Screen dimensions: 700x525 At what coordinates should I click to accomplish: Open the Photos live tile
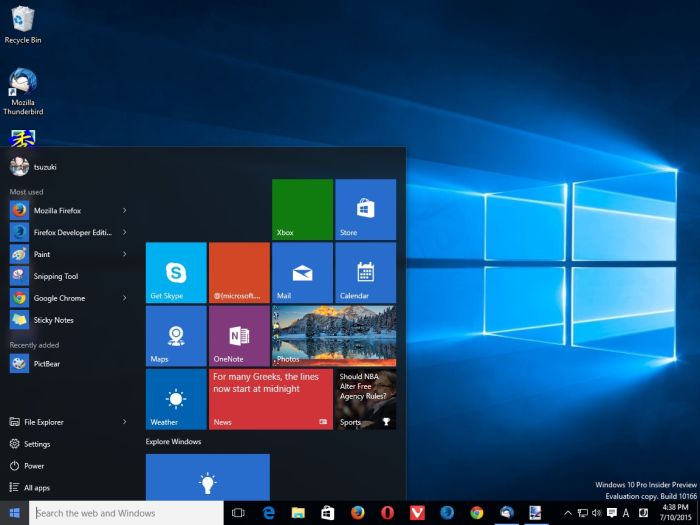coord(333,335)
